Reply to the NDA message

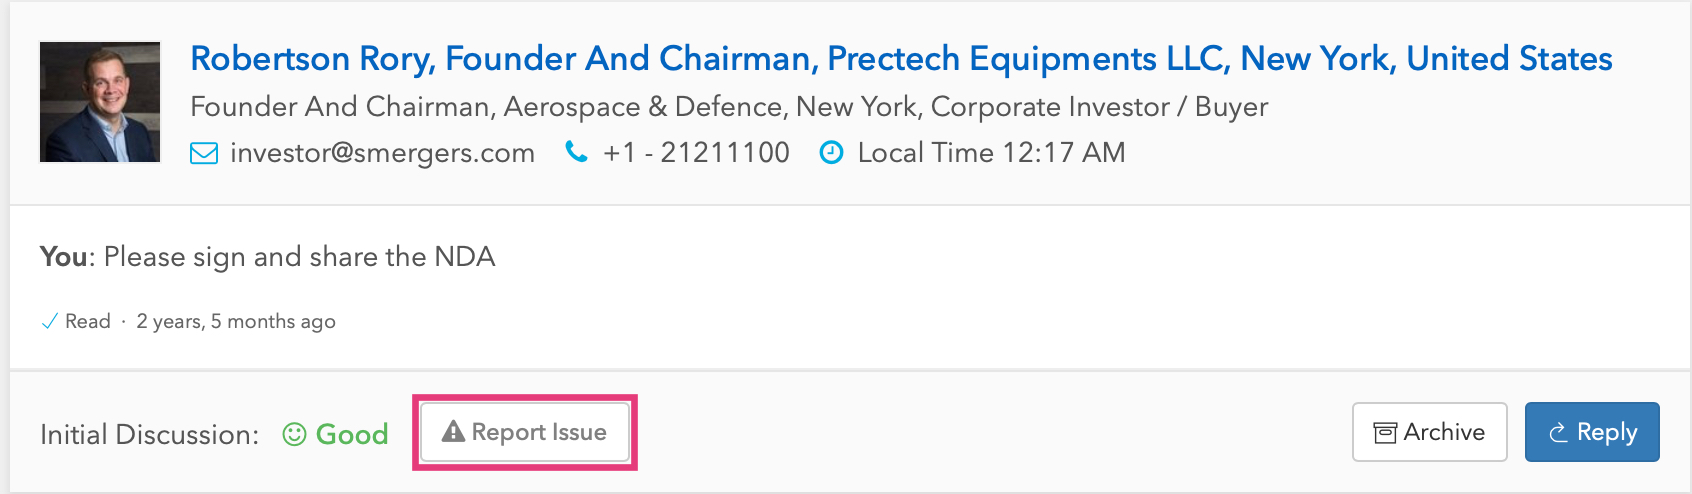point(1606,432)
